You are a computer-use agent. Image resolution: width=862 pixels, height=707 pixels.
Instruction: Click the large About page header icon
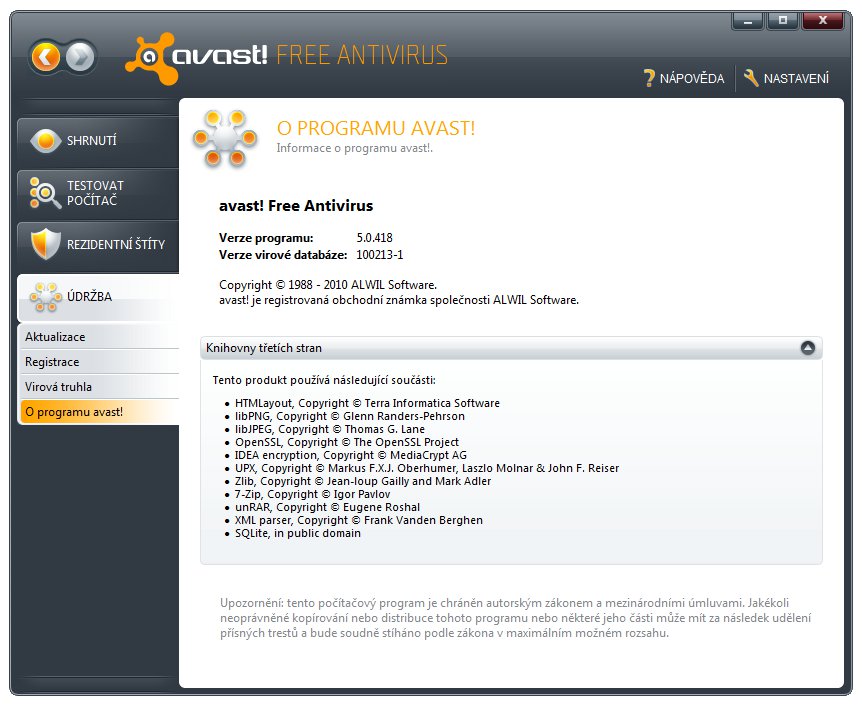pos(225,138)
